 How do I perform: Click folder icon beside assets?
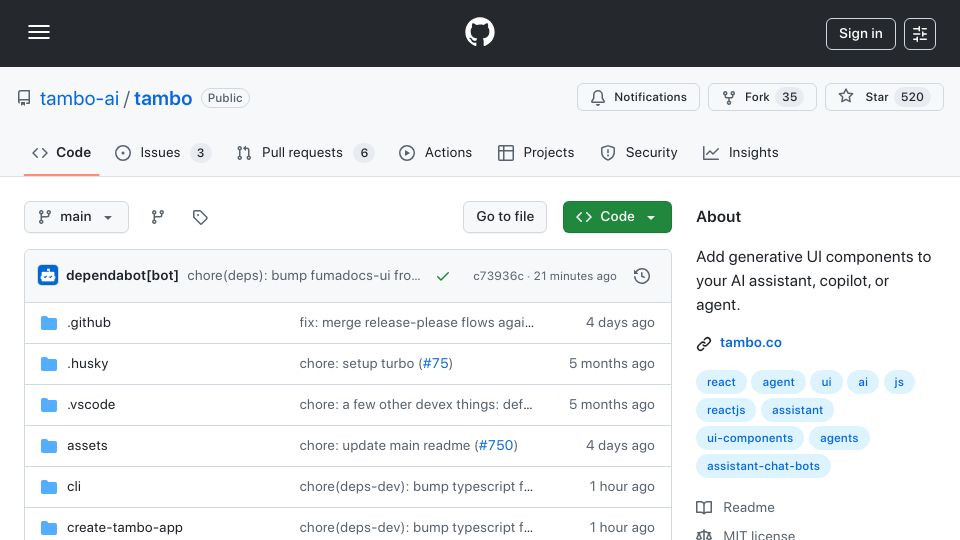49,446
